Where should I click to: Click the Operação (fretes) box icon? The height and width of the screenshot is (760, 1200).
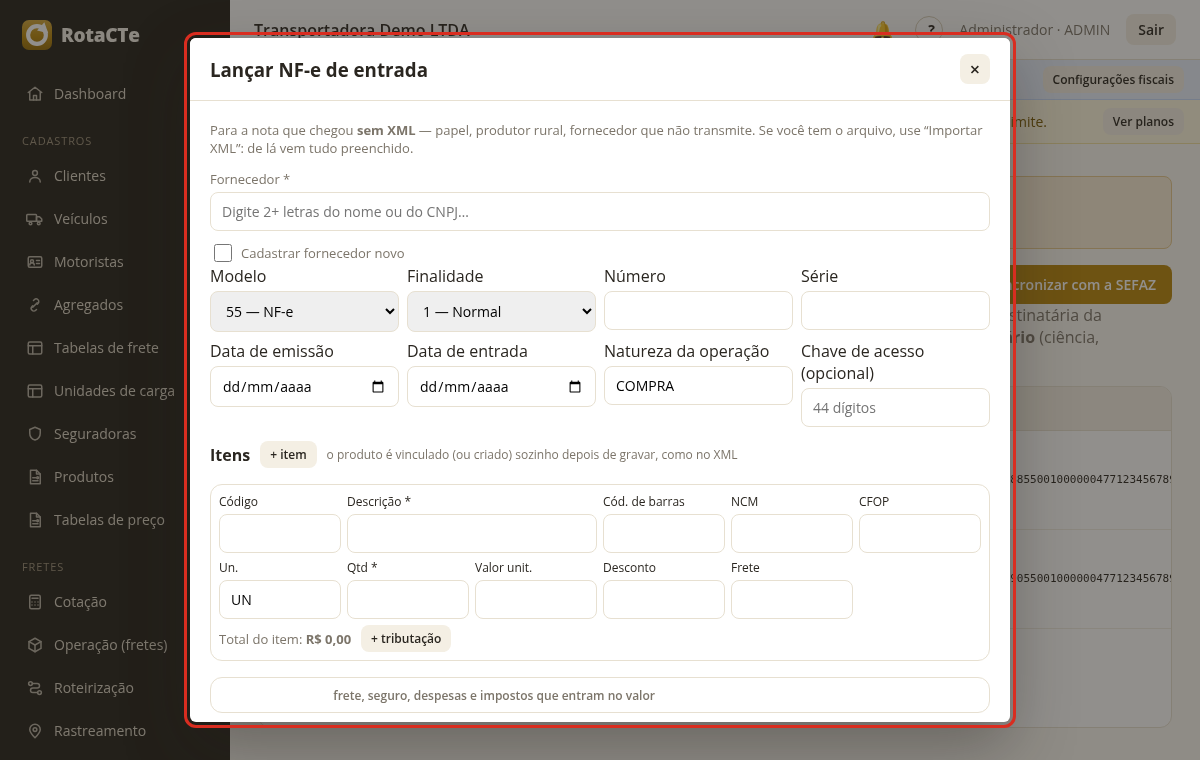click(35, 645)
